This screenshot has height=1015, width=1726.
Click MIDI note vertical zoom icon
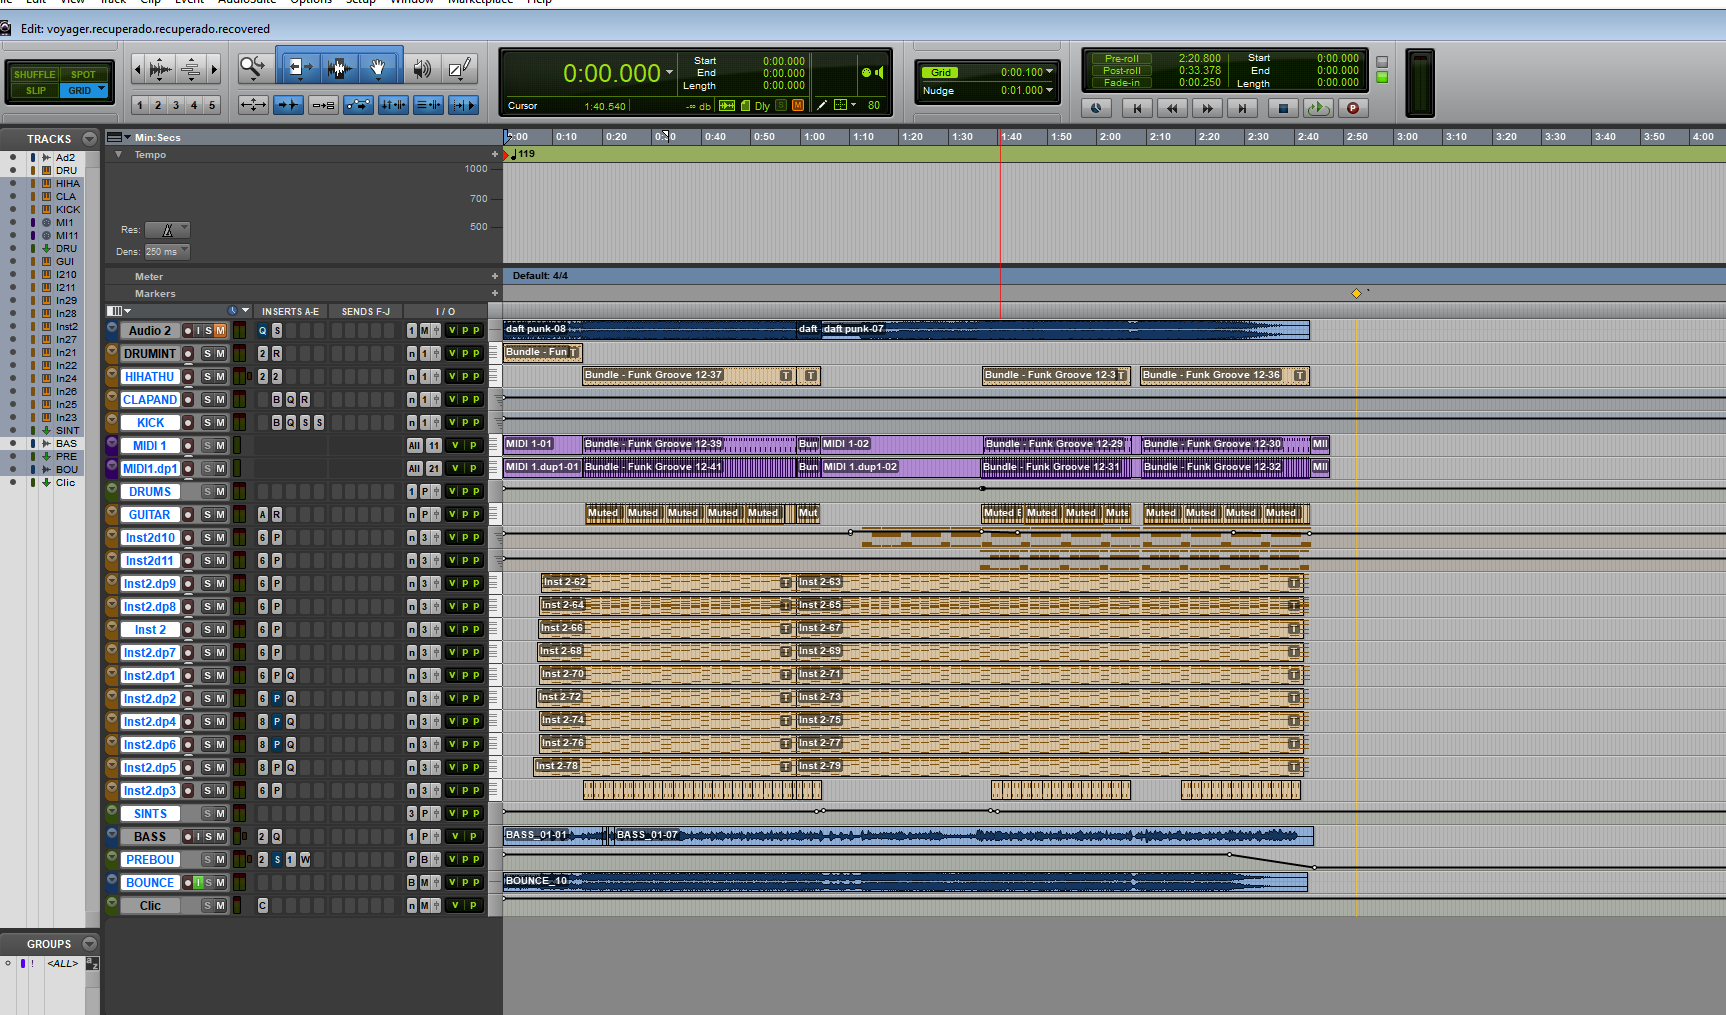coord(190,69)
